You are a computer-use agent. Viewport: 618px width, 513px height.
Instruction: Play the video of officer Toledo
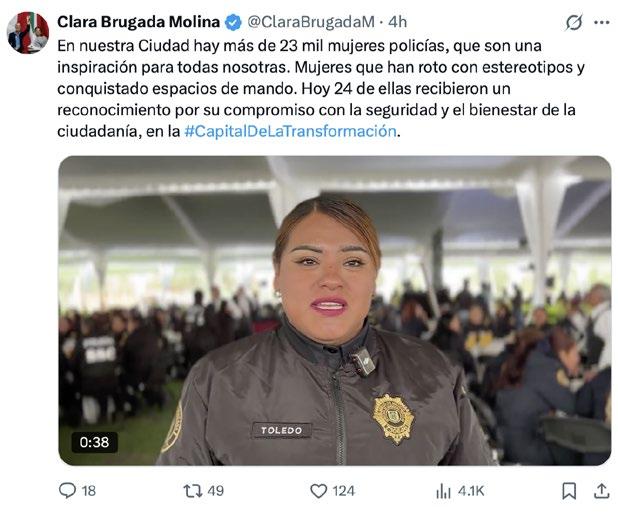pyautogui.click(x=335, y=310)
